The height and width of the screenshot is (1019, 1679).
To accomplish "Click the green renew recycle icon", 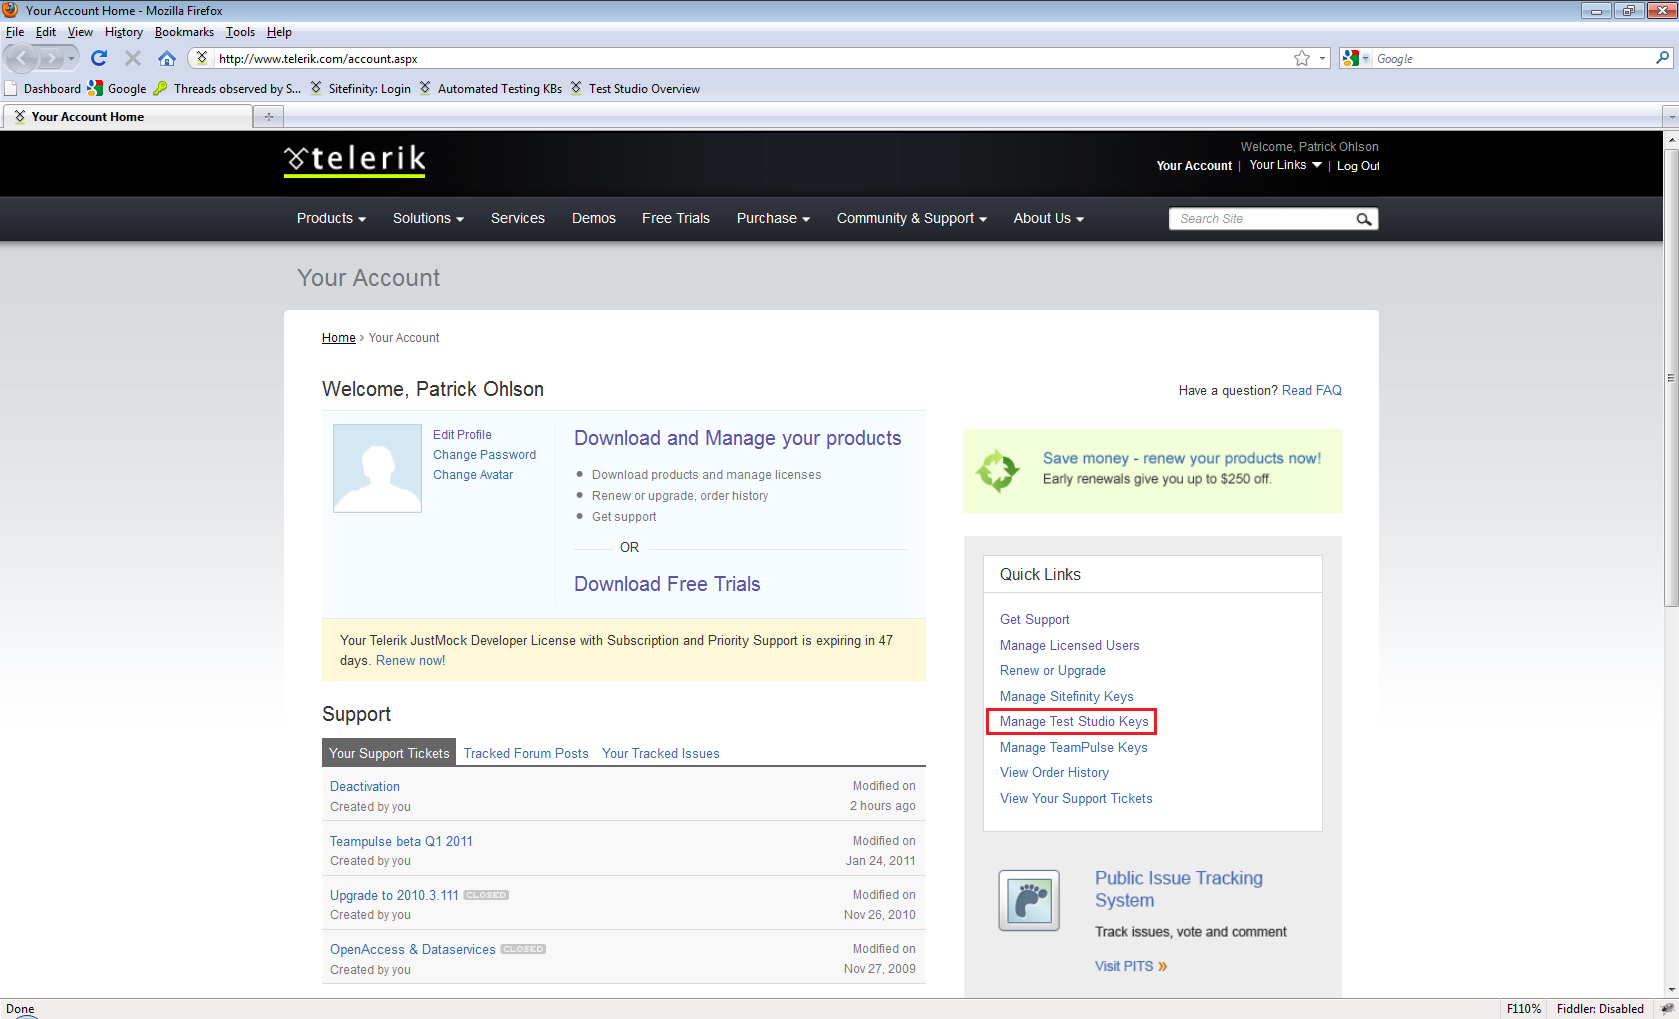I will point(997,470).
